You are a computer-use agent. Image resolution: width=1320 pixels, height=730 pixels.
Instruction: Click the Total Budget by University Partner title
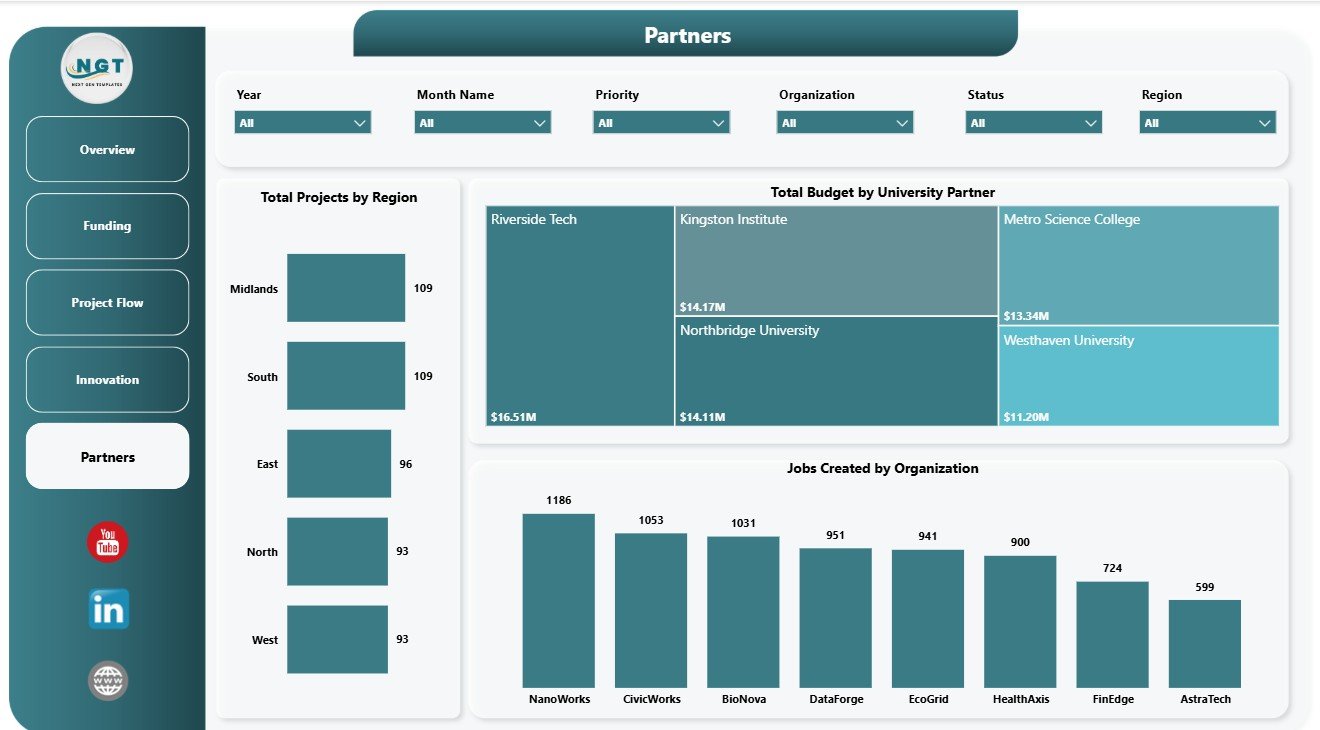[x=883, y=192]
